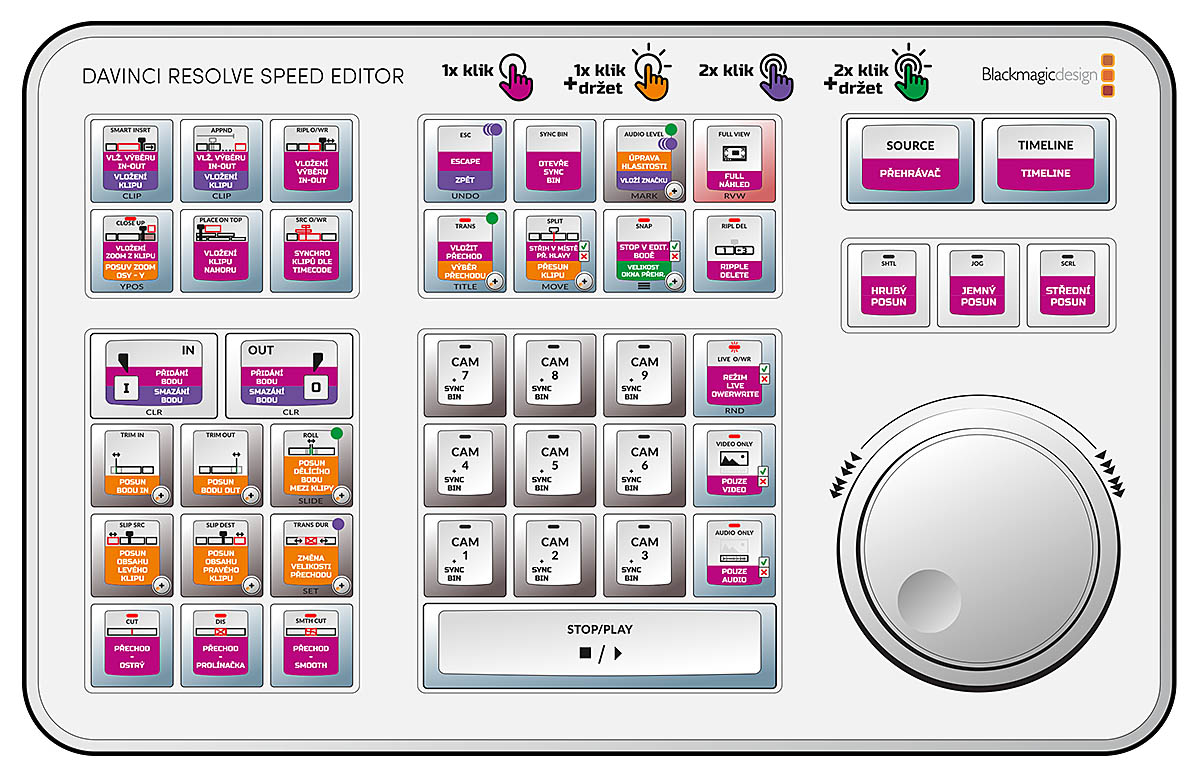The image size is (1200, 777).
Task: Select the CAM 6 key
Action: coord(645,466)
